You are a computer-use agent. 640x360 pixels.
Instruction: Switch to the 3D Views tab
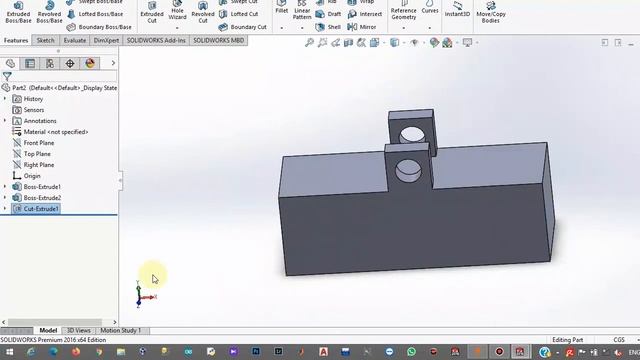click(x=78, y=331)
